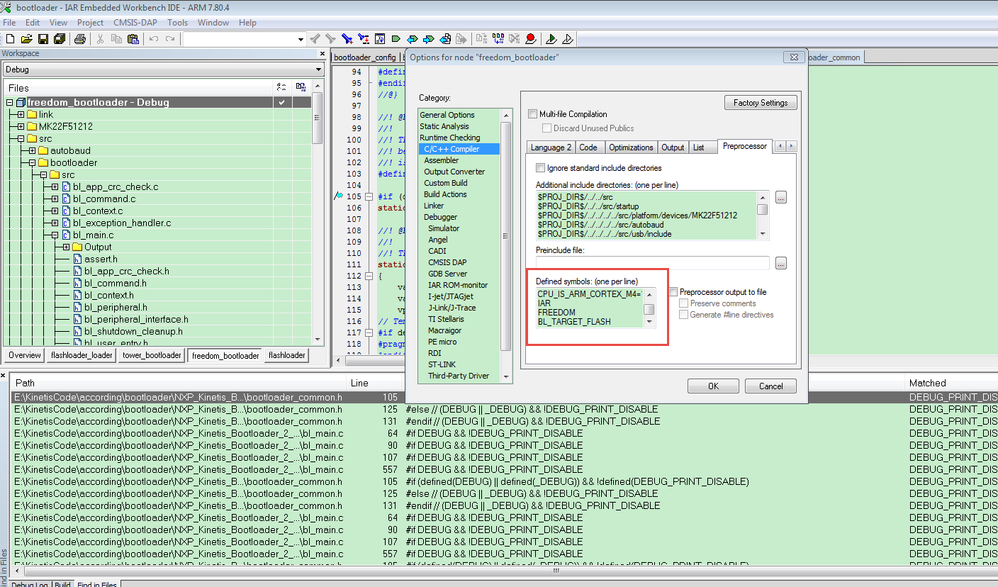Click the Cancel button in Options dialog
Screen dimensions: 998x587
(771, 386)
